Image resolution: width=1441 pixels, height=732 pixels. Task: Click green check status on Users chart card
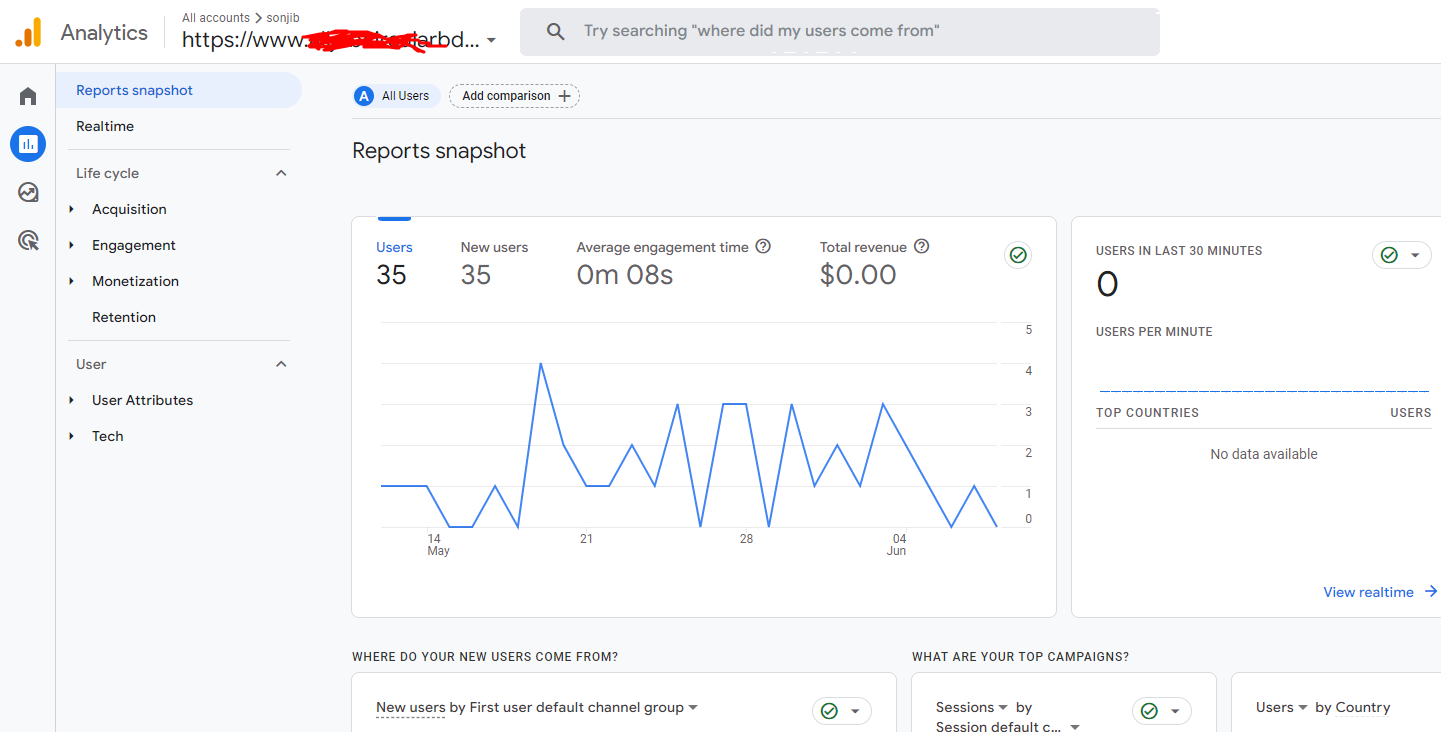pos(1018,255)
